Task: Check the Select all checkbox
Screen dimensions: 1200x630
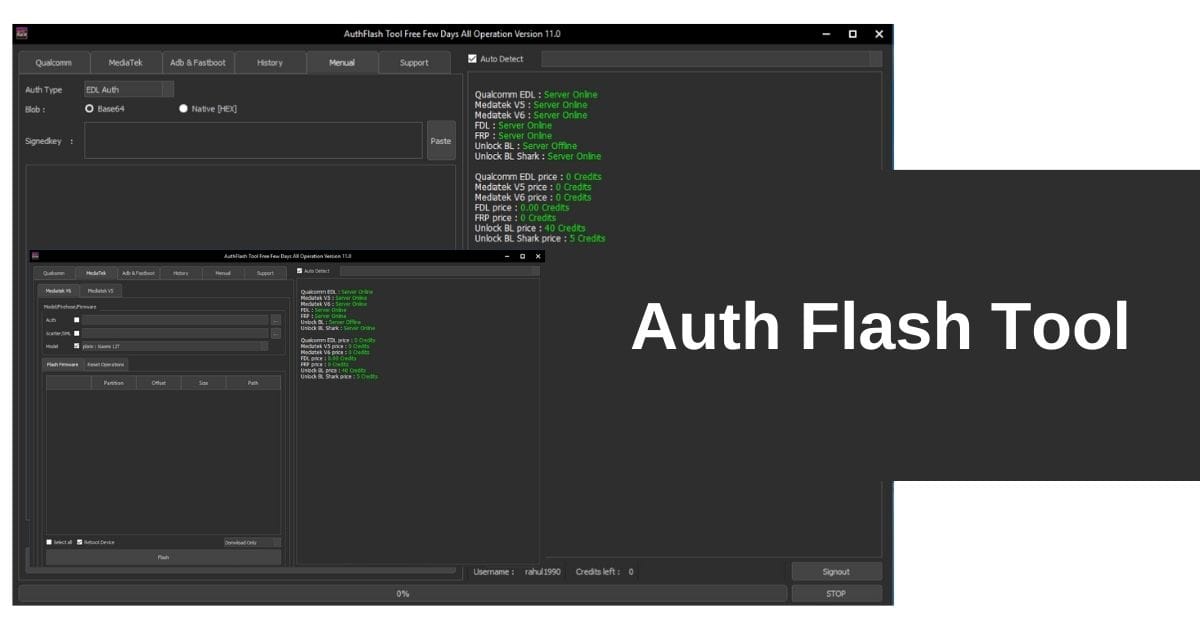Action: tap(49, 542)
